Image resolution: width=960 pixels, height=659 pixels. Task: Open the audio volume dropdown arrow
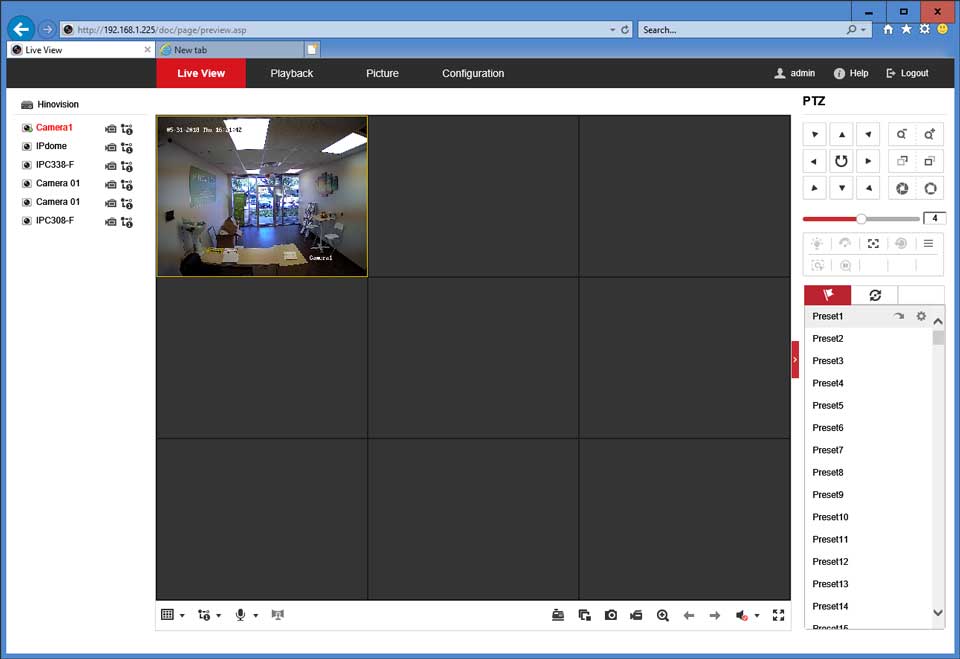(757, 616)
